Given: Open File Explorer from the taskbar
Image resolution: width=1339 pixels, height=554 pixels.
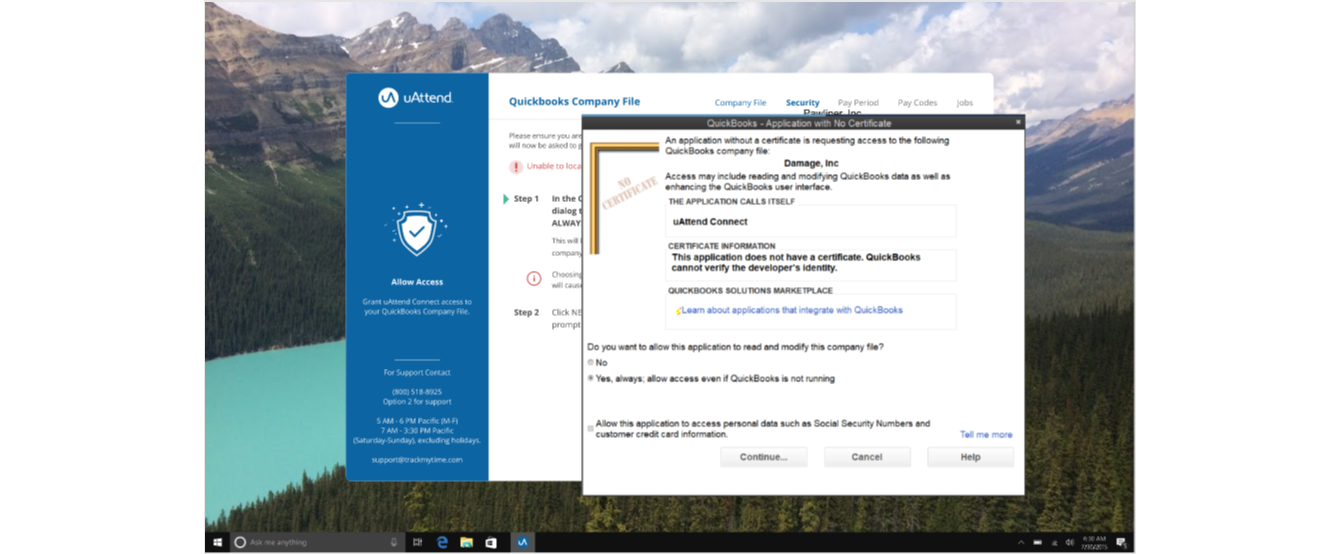Looking at the screenshot, I should 466,542.
